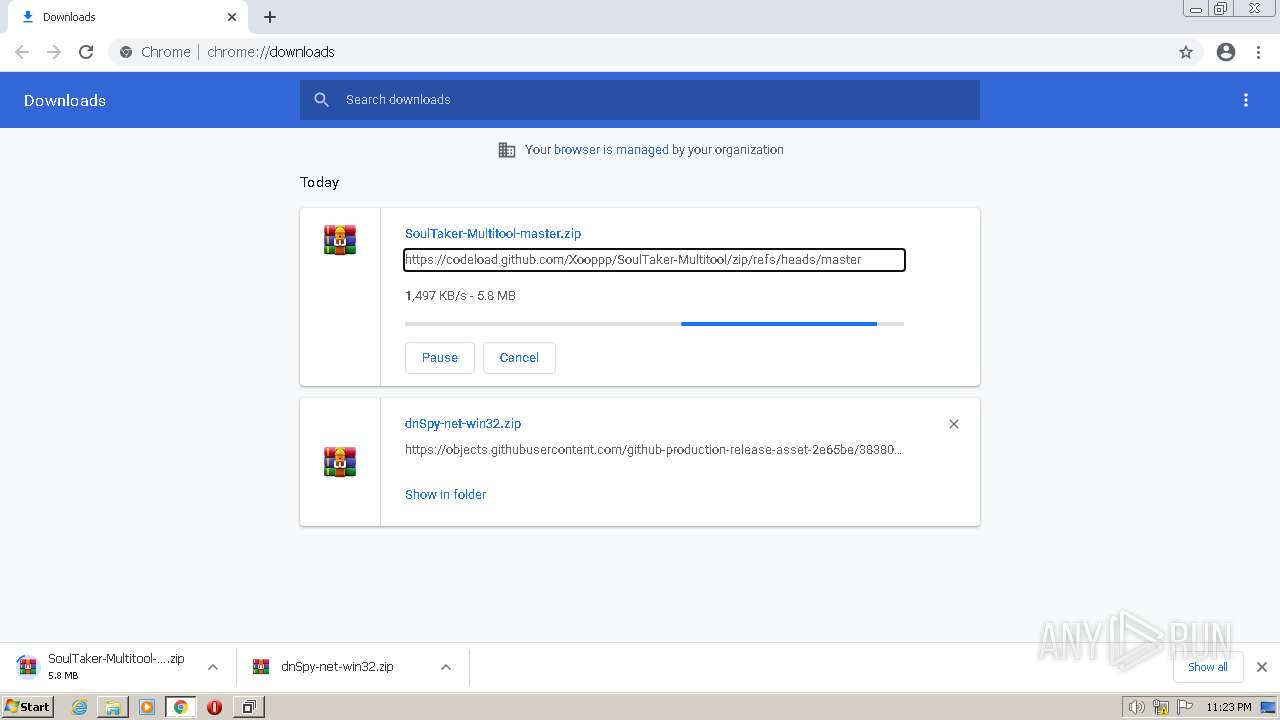Show dnSpy-net-win32.zip in folder
The width and height of the screenshot is (1280, 720).
[445, 494]
